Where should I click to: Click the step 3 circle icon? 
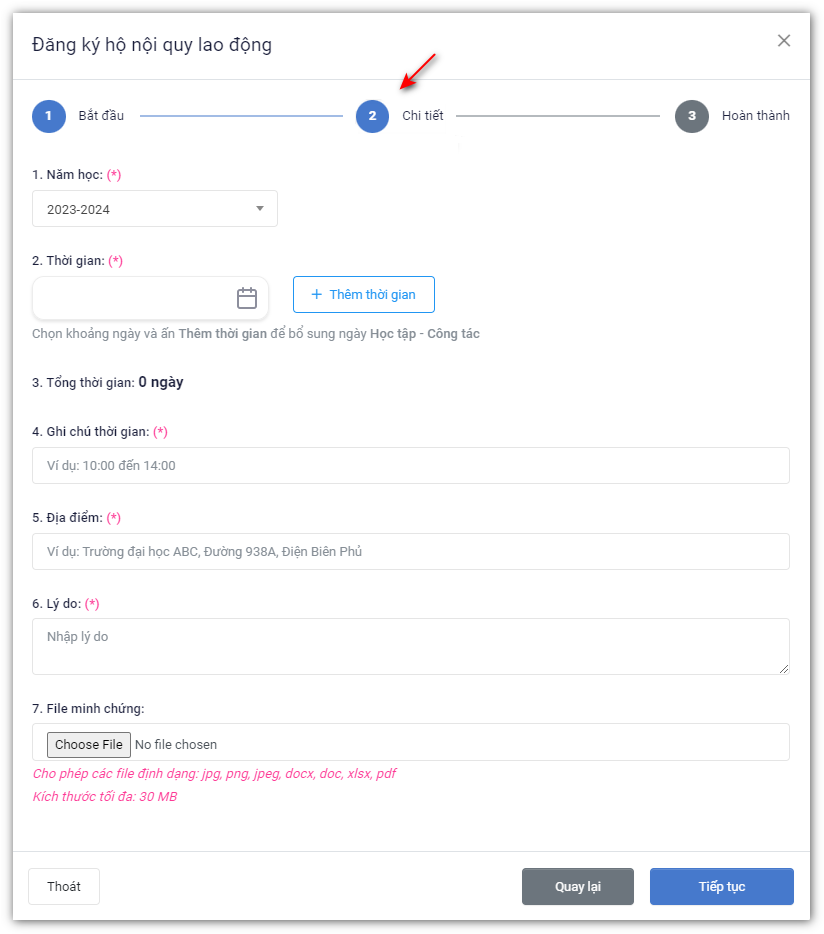pyautogui.click(x=691, y=116)
